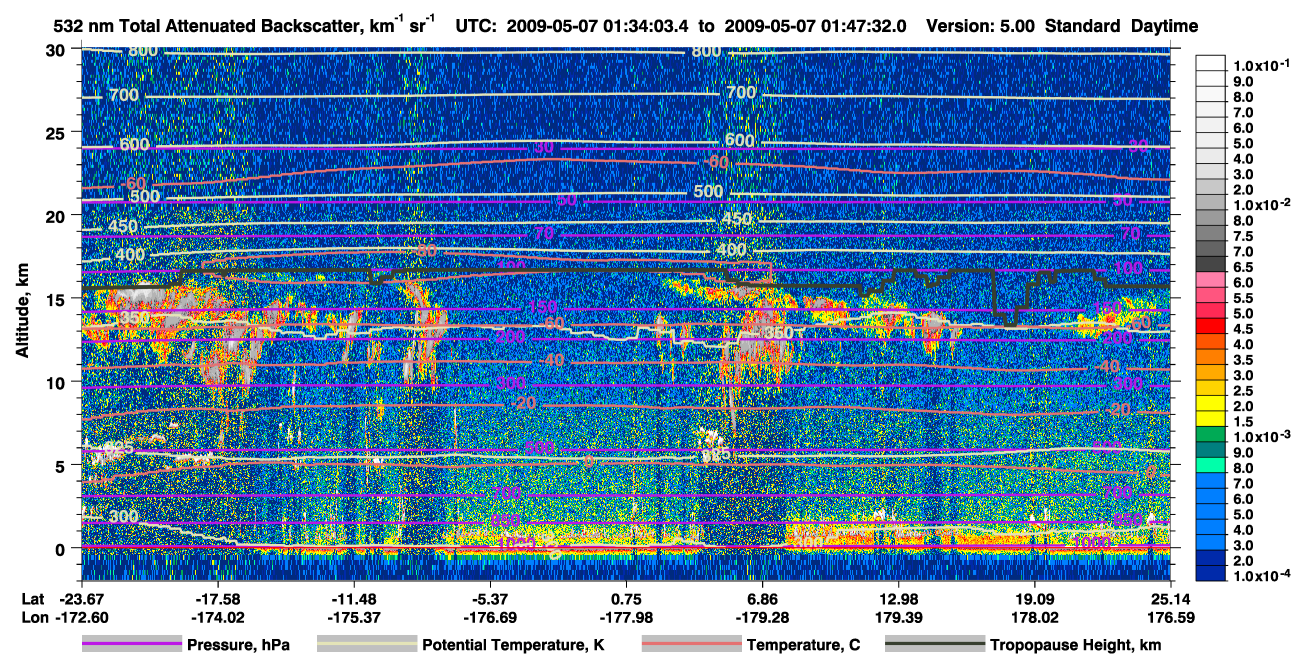The width and height of the screenshot is (1300, 667).
Task: Click latitude value '-17.58'
Action: coord(217,598)
